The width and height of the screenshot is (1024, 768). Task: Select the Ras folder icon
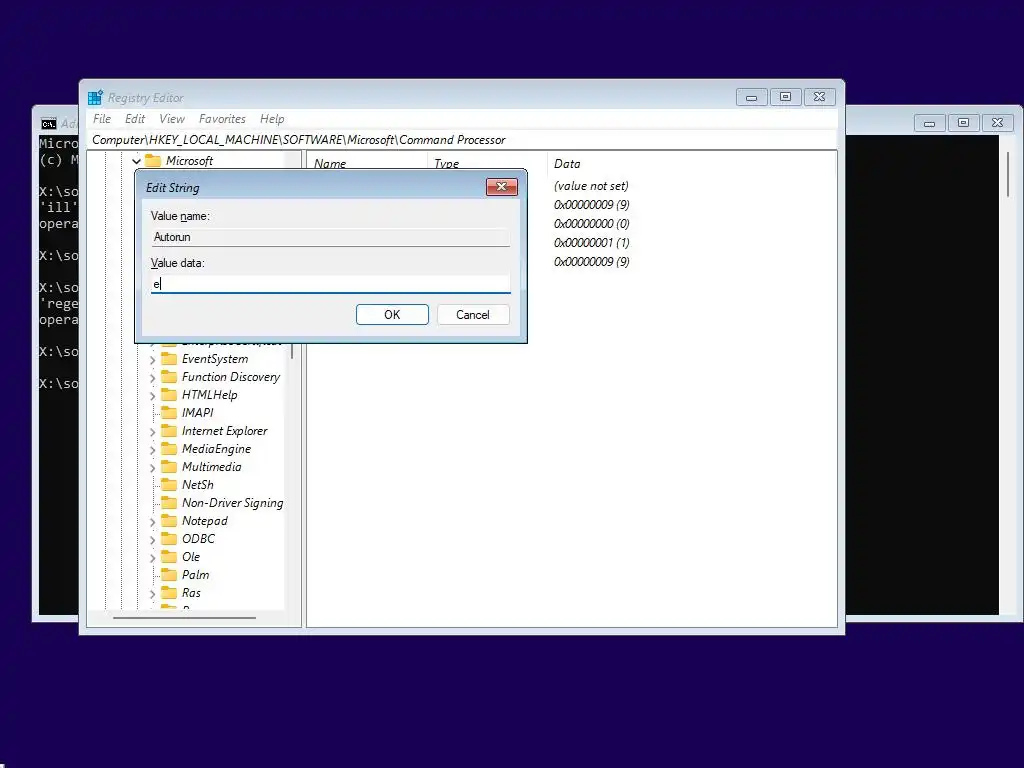pos(169,592)
